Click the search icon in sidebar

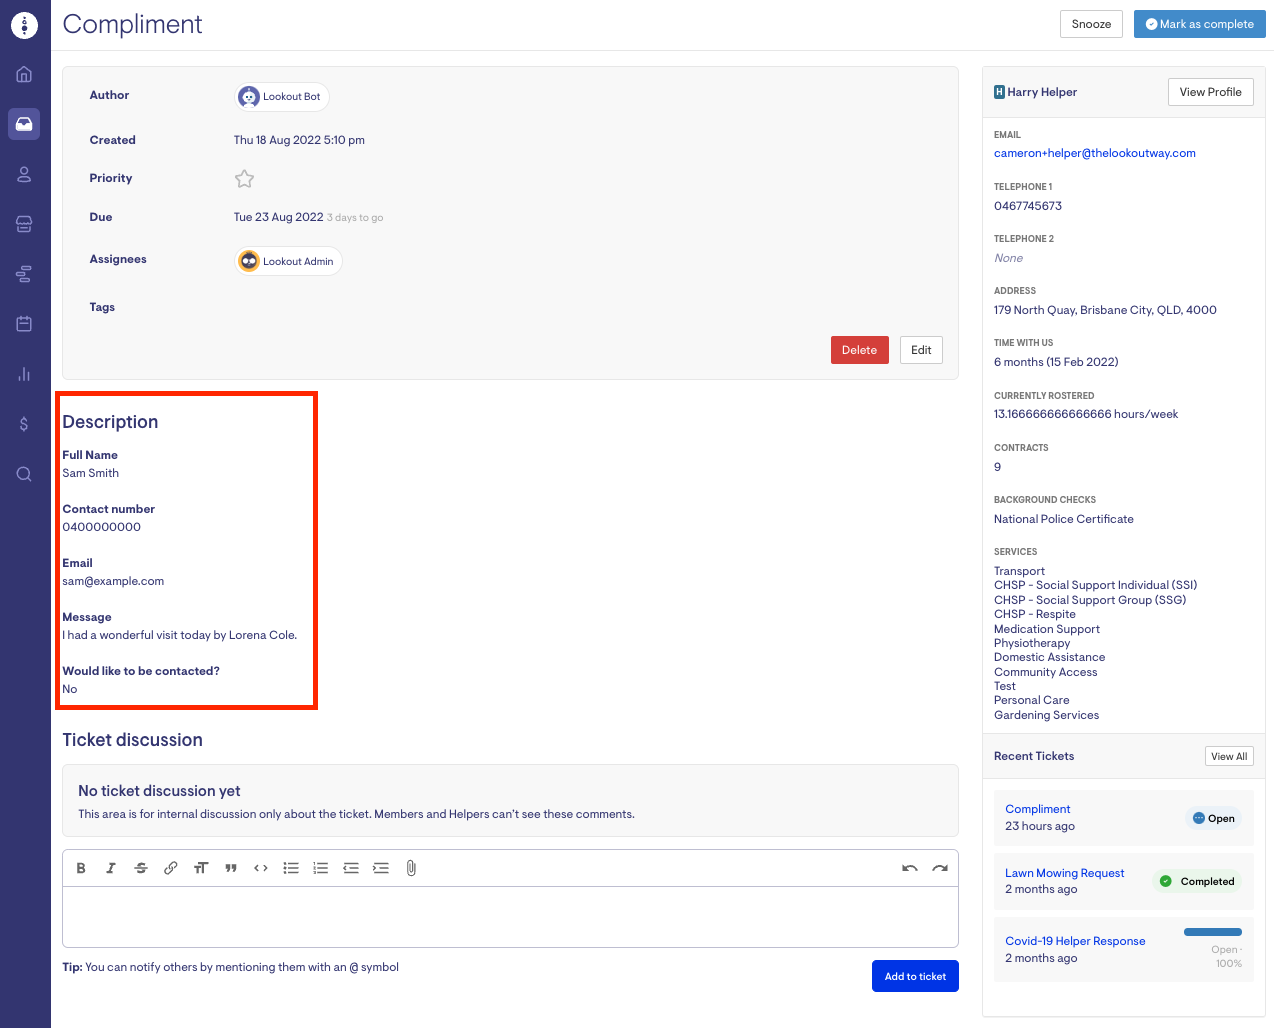24,474
